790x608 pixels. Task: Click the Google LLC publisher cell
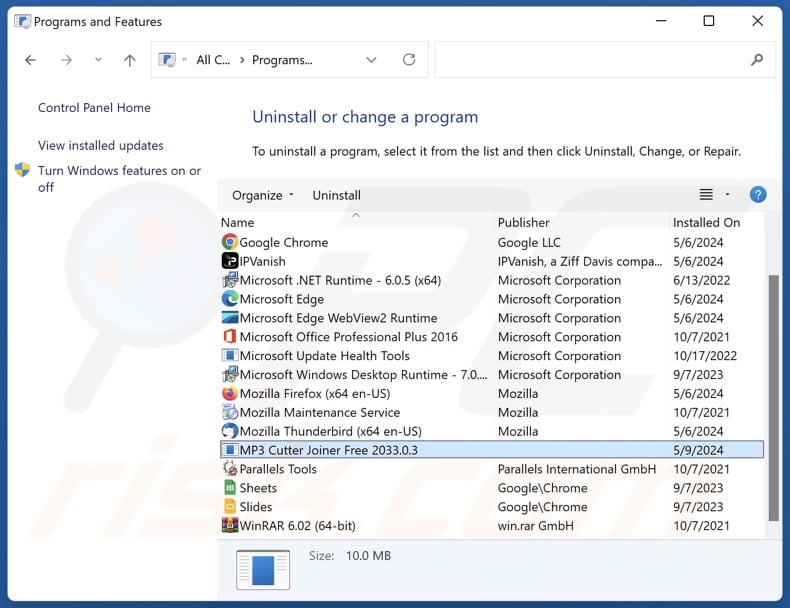(x=529, y=243)
